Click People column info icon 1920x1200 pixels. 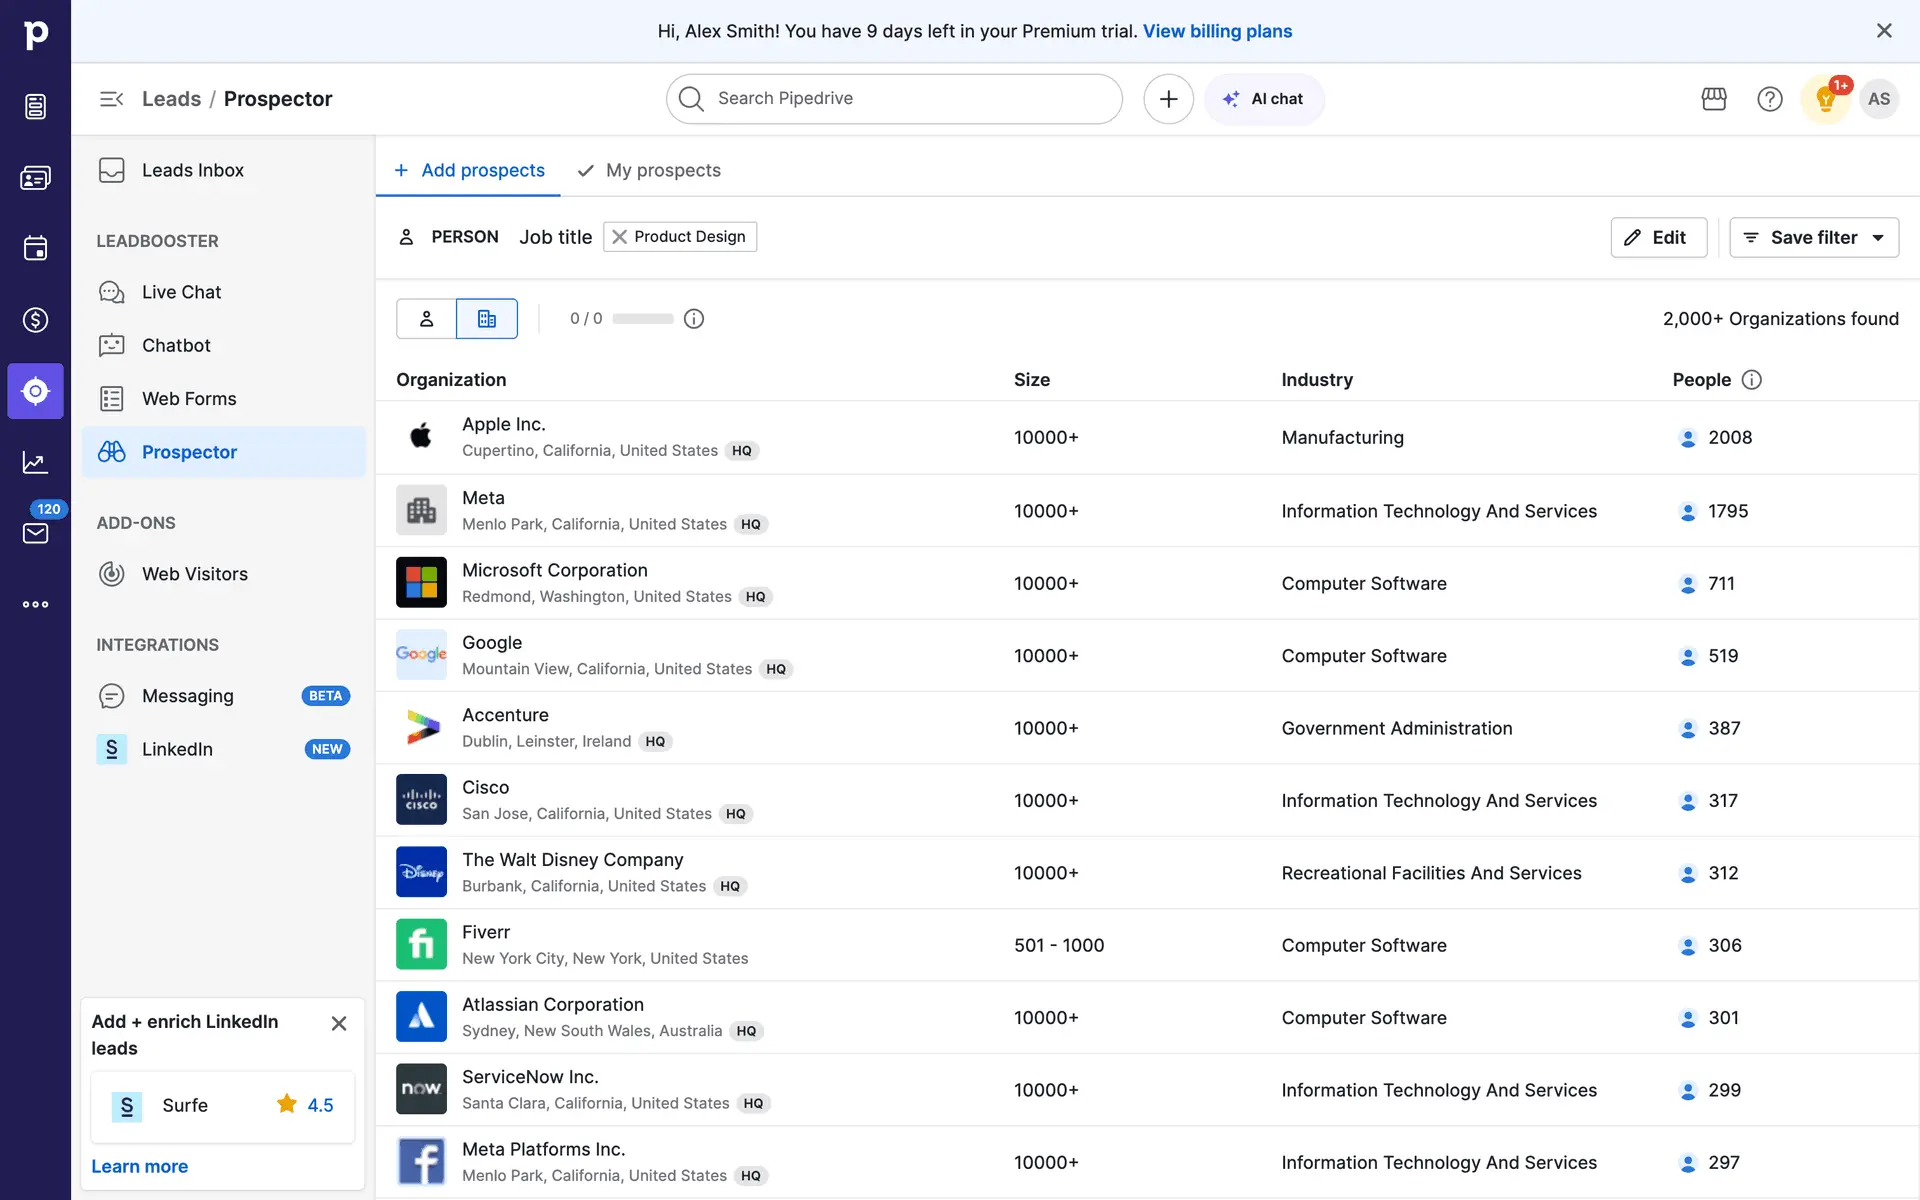[x=1751, y=380]
